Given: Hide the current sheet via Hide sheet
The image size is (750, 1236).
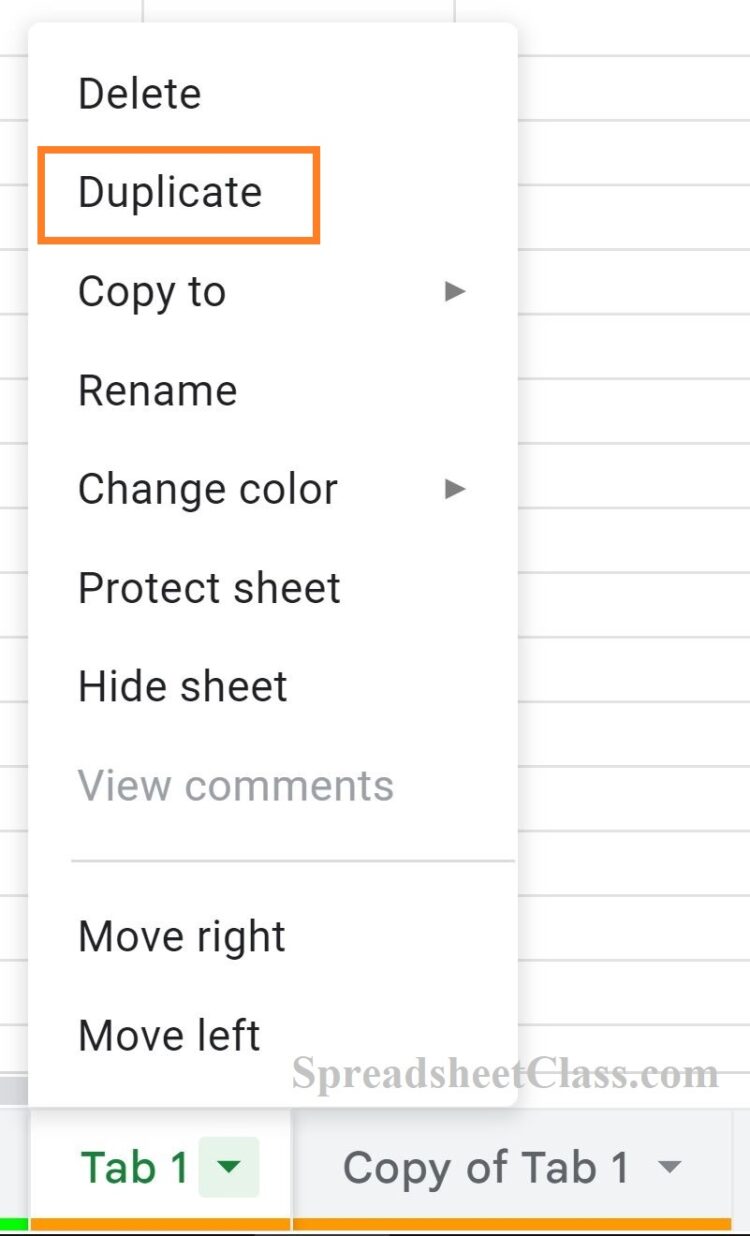Looking at the screenshot, I should pos(183,686).
